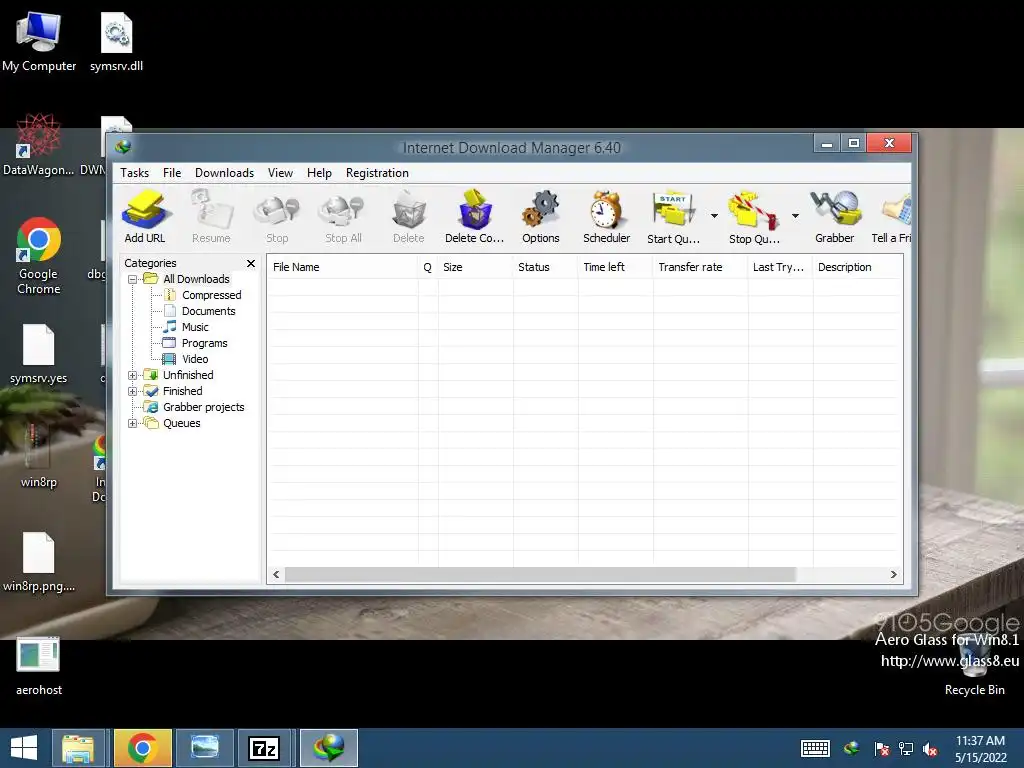This screenshot has height=768, width=1024.
Task: Click the Stop All toolbar icon
Action: 344,216
